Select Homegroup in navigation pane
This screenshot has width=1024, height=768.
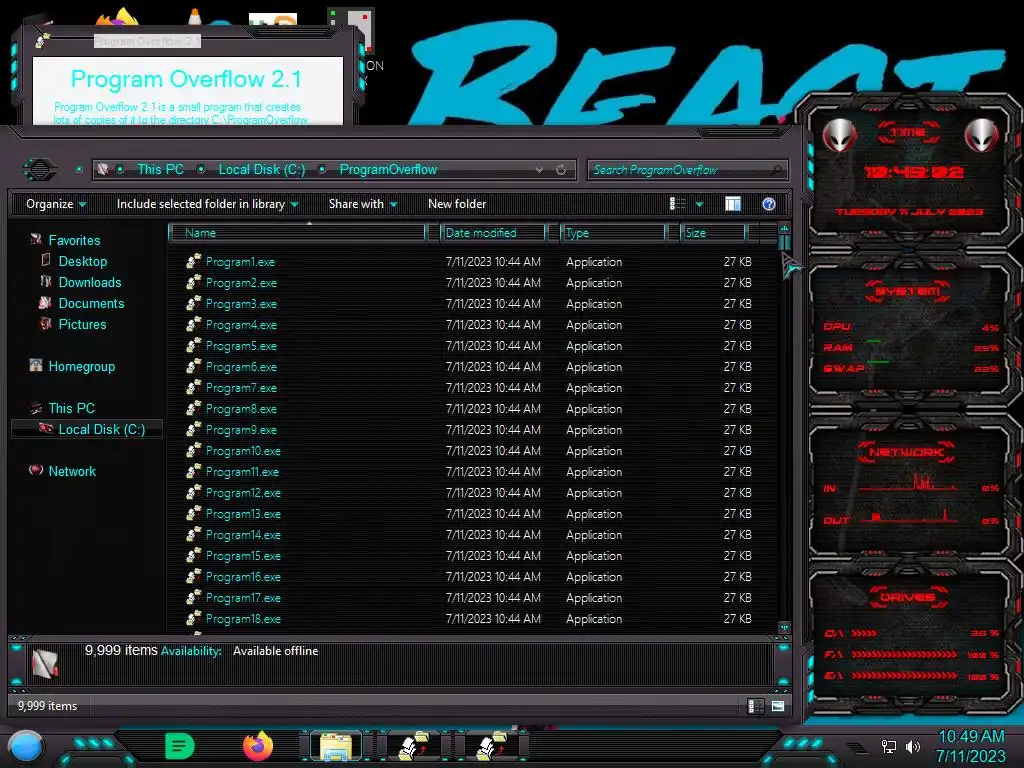pos(82,366)
